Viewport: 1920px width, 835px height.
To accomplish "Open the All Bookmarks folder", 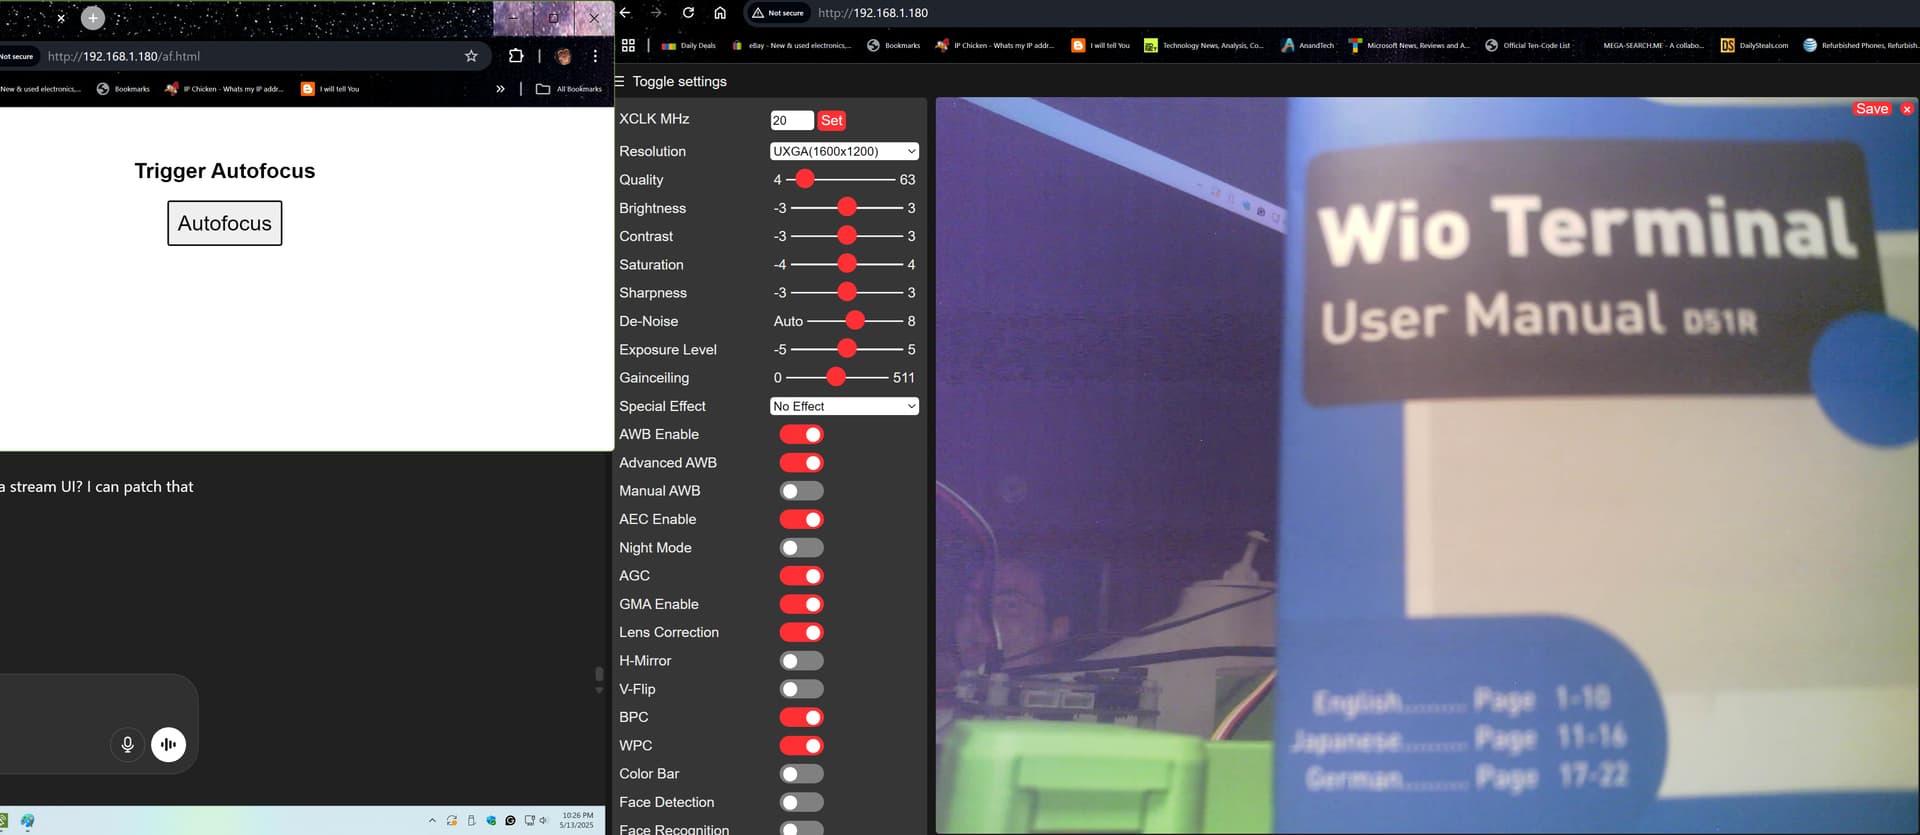I will 569,89.
